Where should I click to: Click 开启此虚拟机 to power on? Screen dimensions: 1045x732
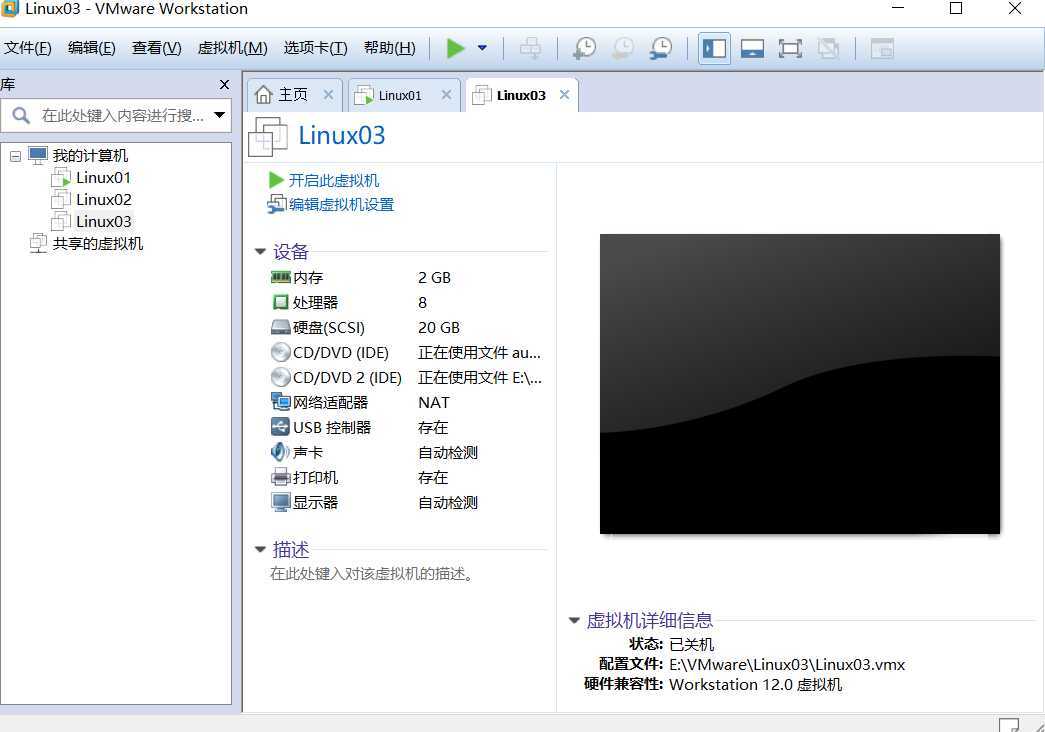333,180
